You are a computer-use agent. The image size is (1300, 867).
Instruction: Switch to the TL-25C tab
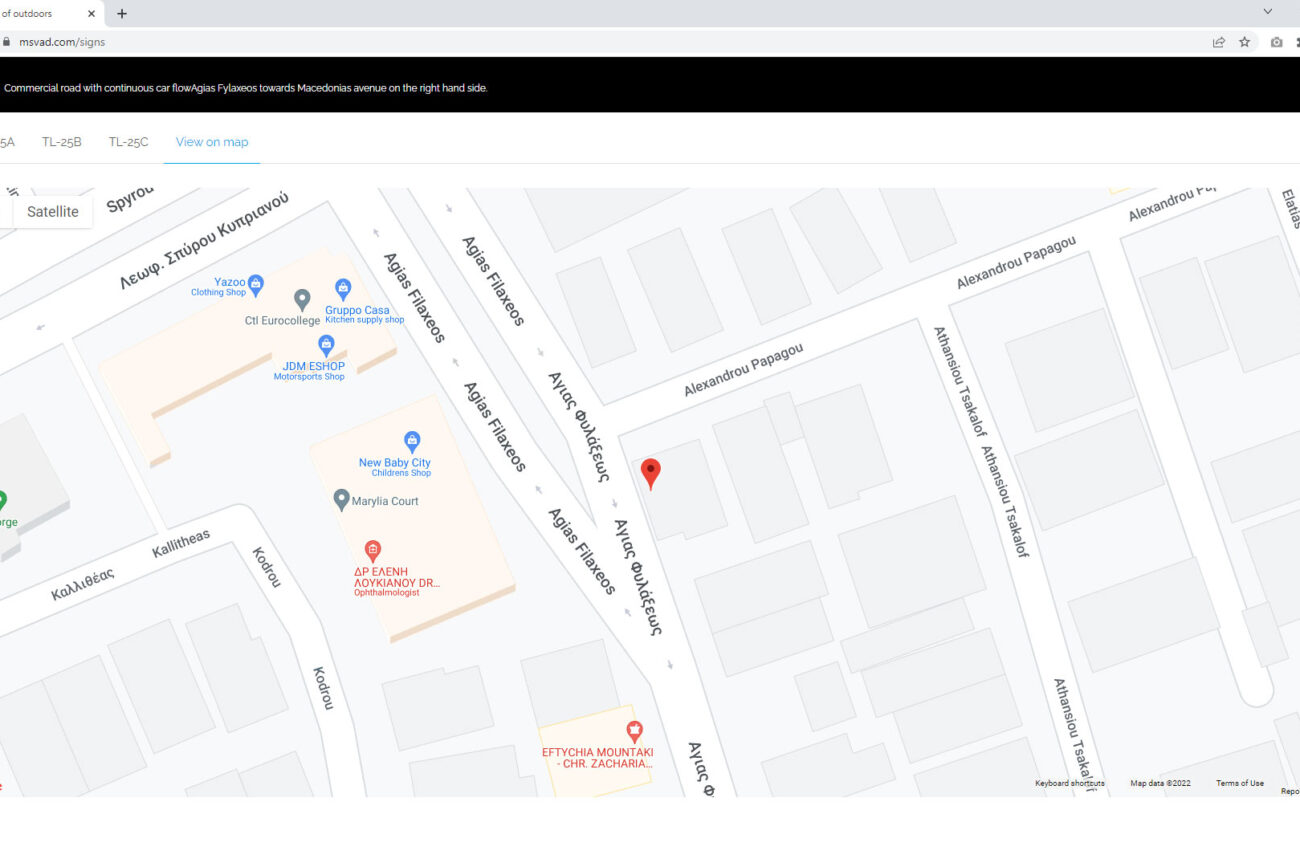click(128, 142)
